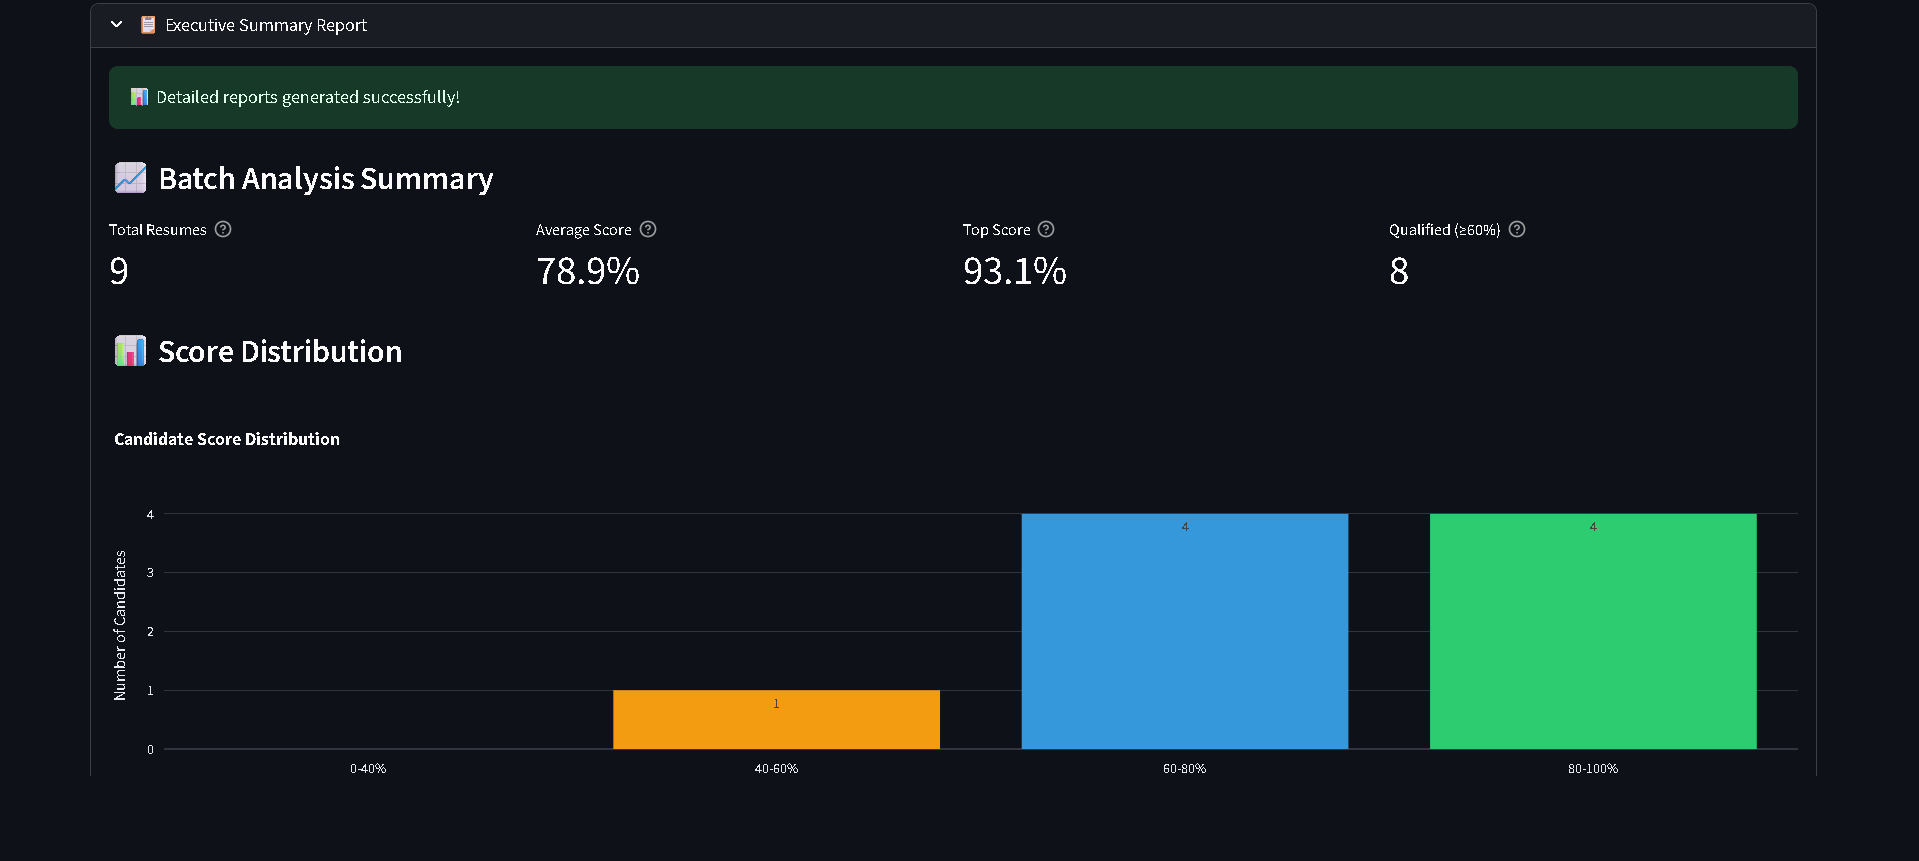Click the Executive Summary Report clipboard icon
Image resolution: width=1919 pixels, height=861 pixels.
point(148,24)
